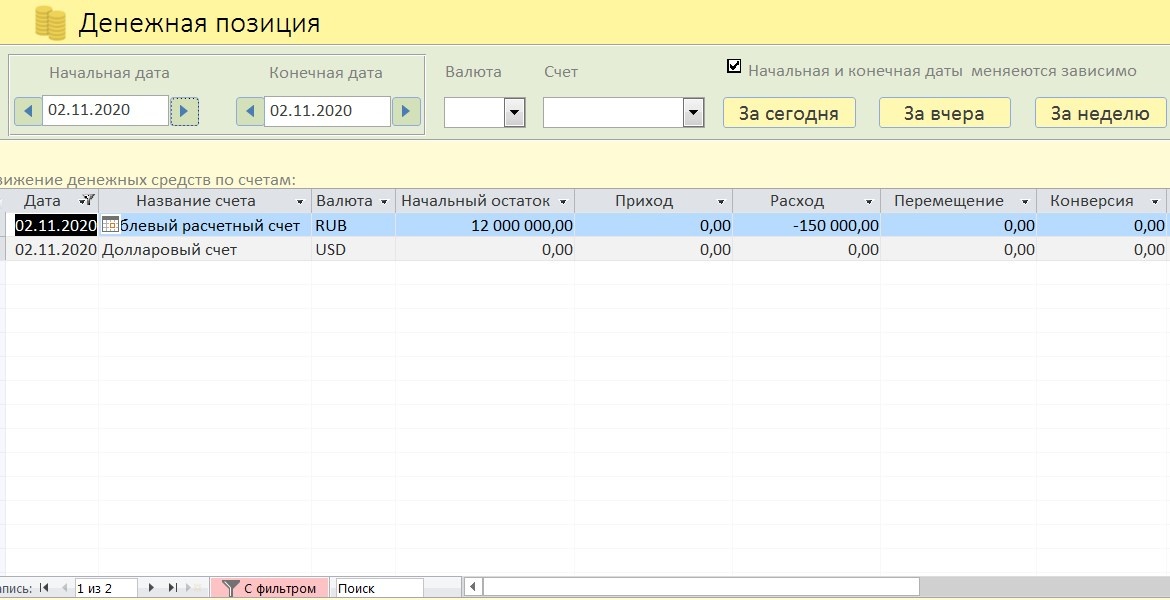Open the Счет dropdown list
Image resolution: width=1170 pixels, height=600 pixels.
click(x=694, y=113)
